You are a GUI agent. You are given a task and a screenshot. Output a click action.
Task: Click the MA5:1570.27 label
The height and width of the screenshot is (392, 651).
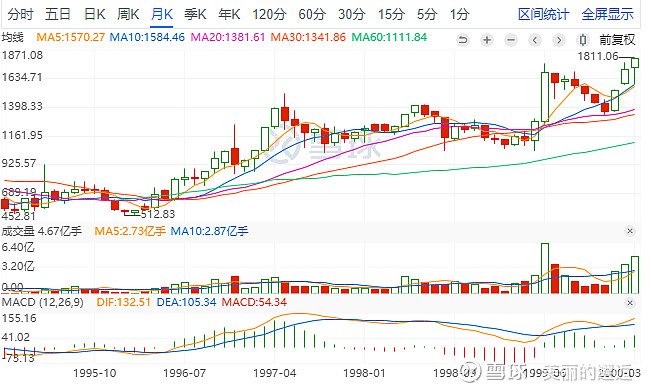point(71,37)
